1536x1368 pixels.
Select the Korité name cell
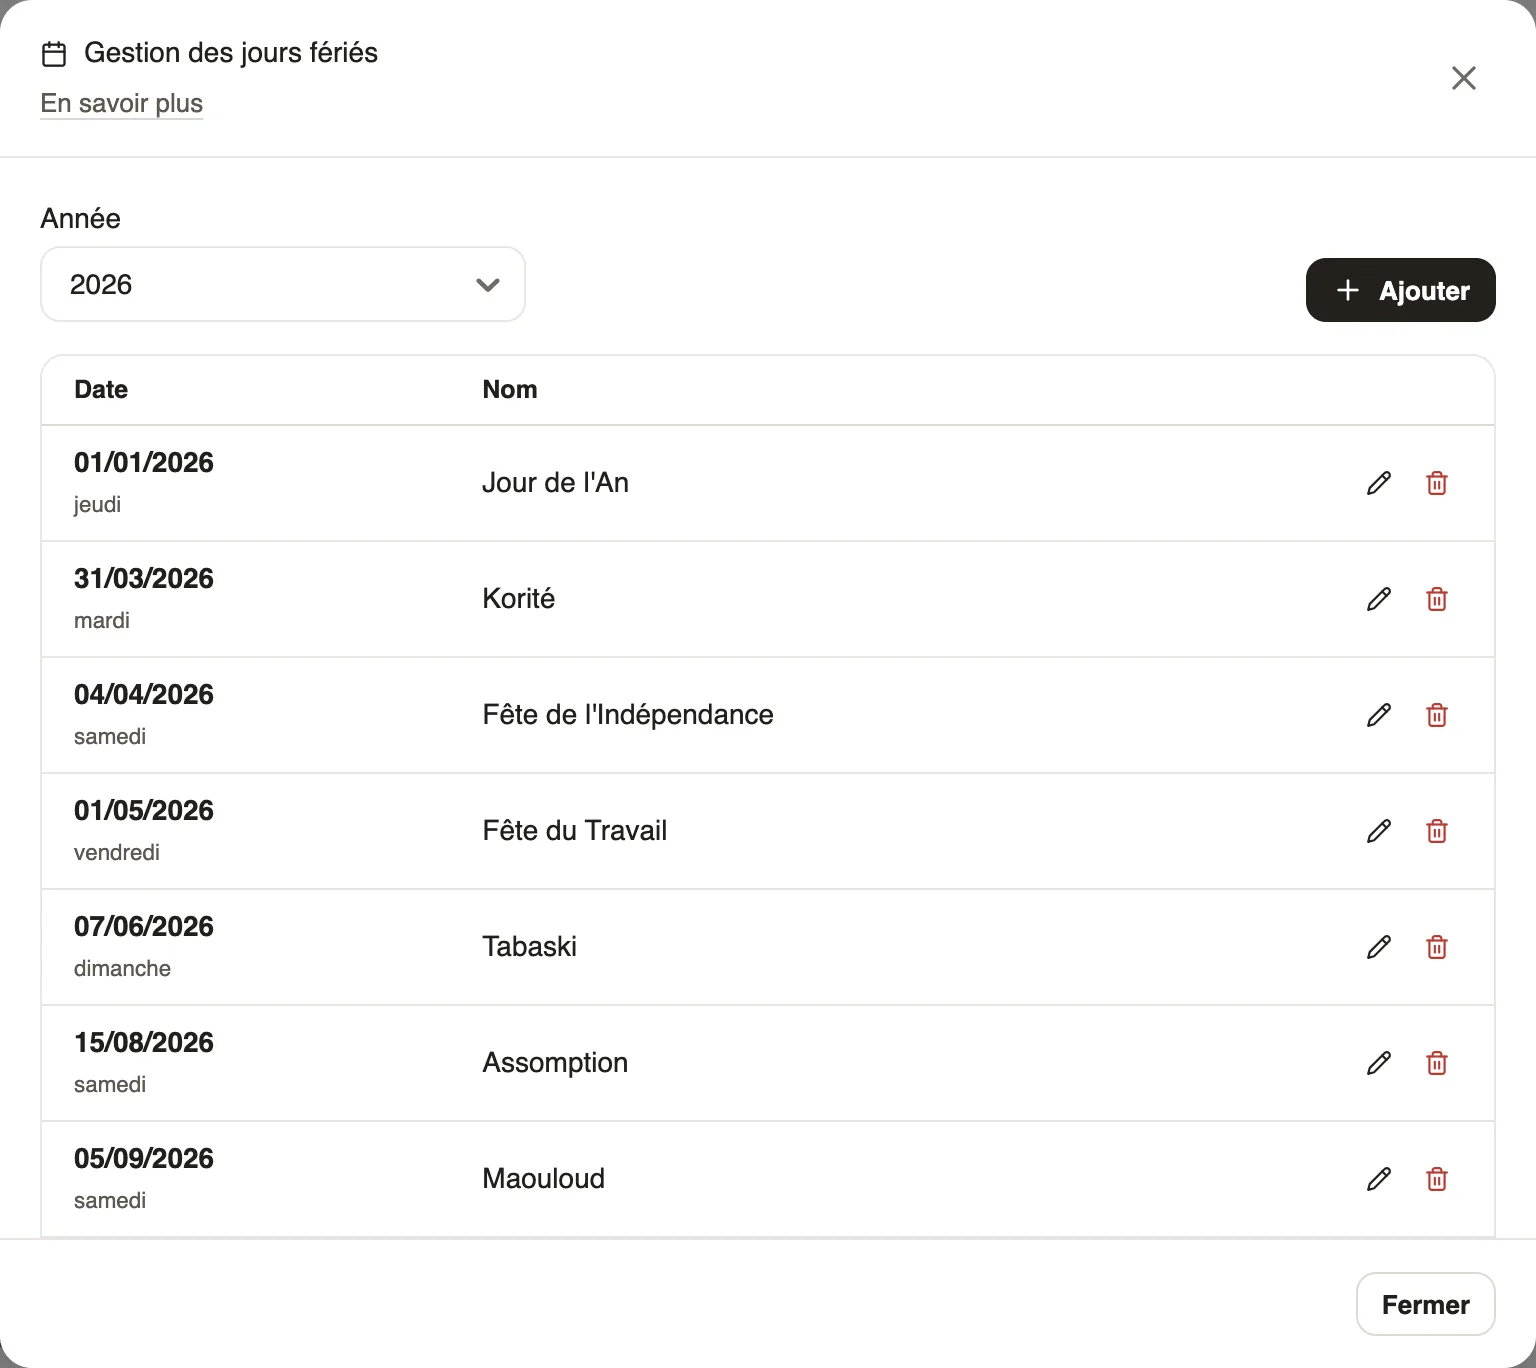coord(519,599)
